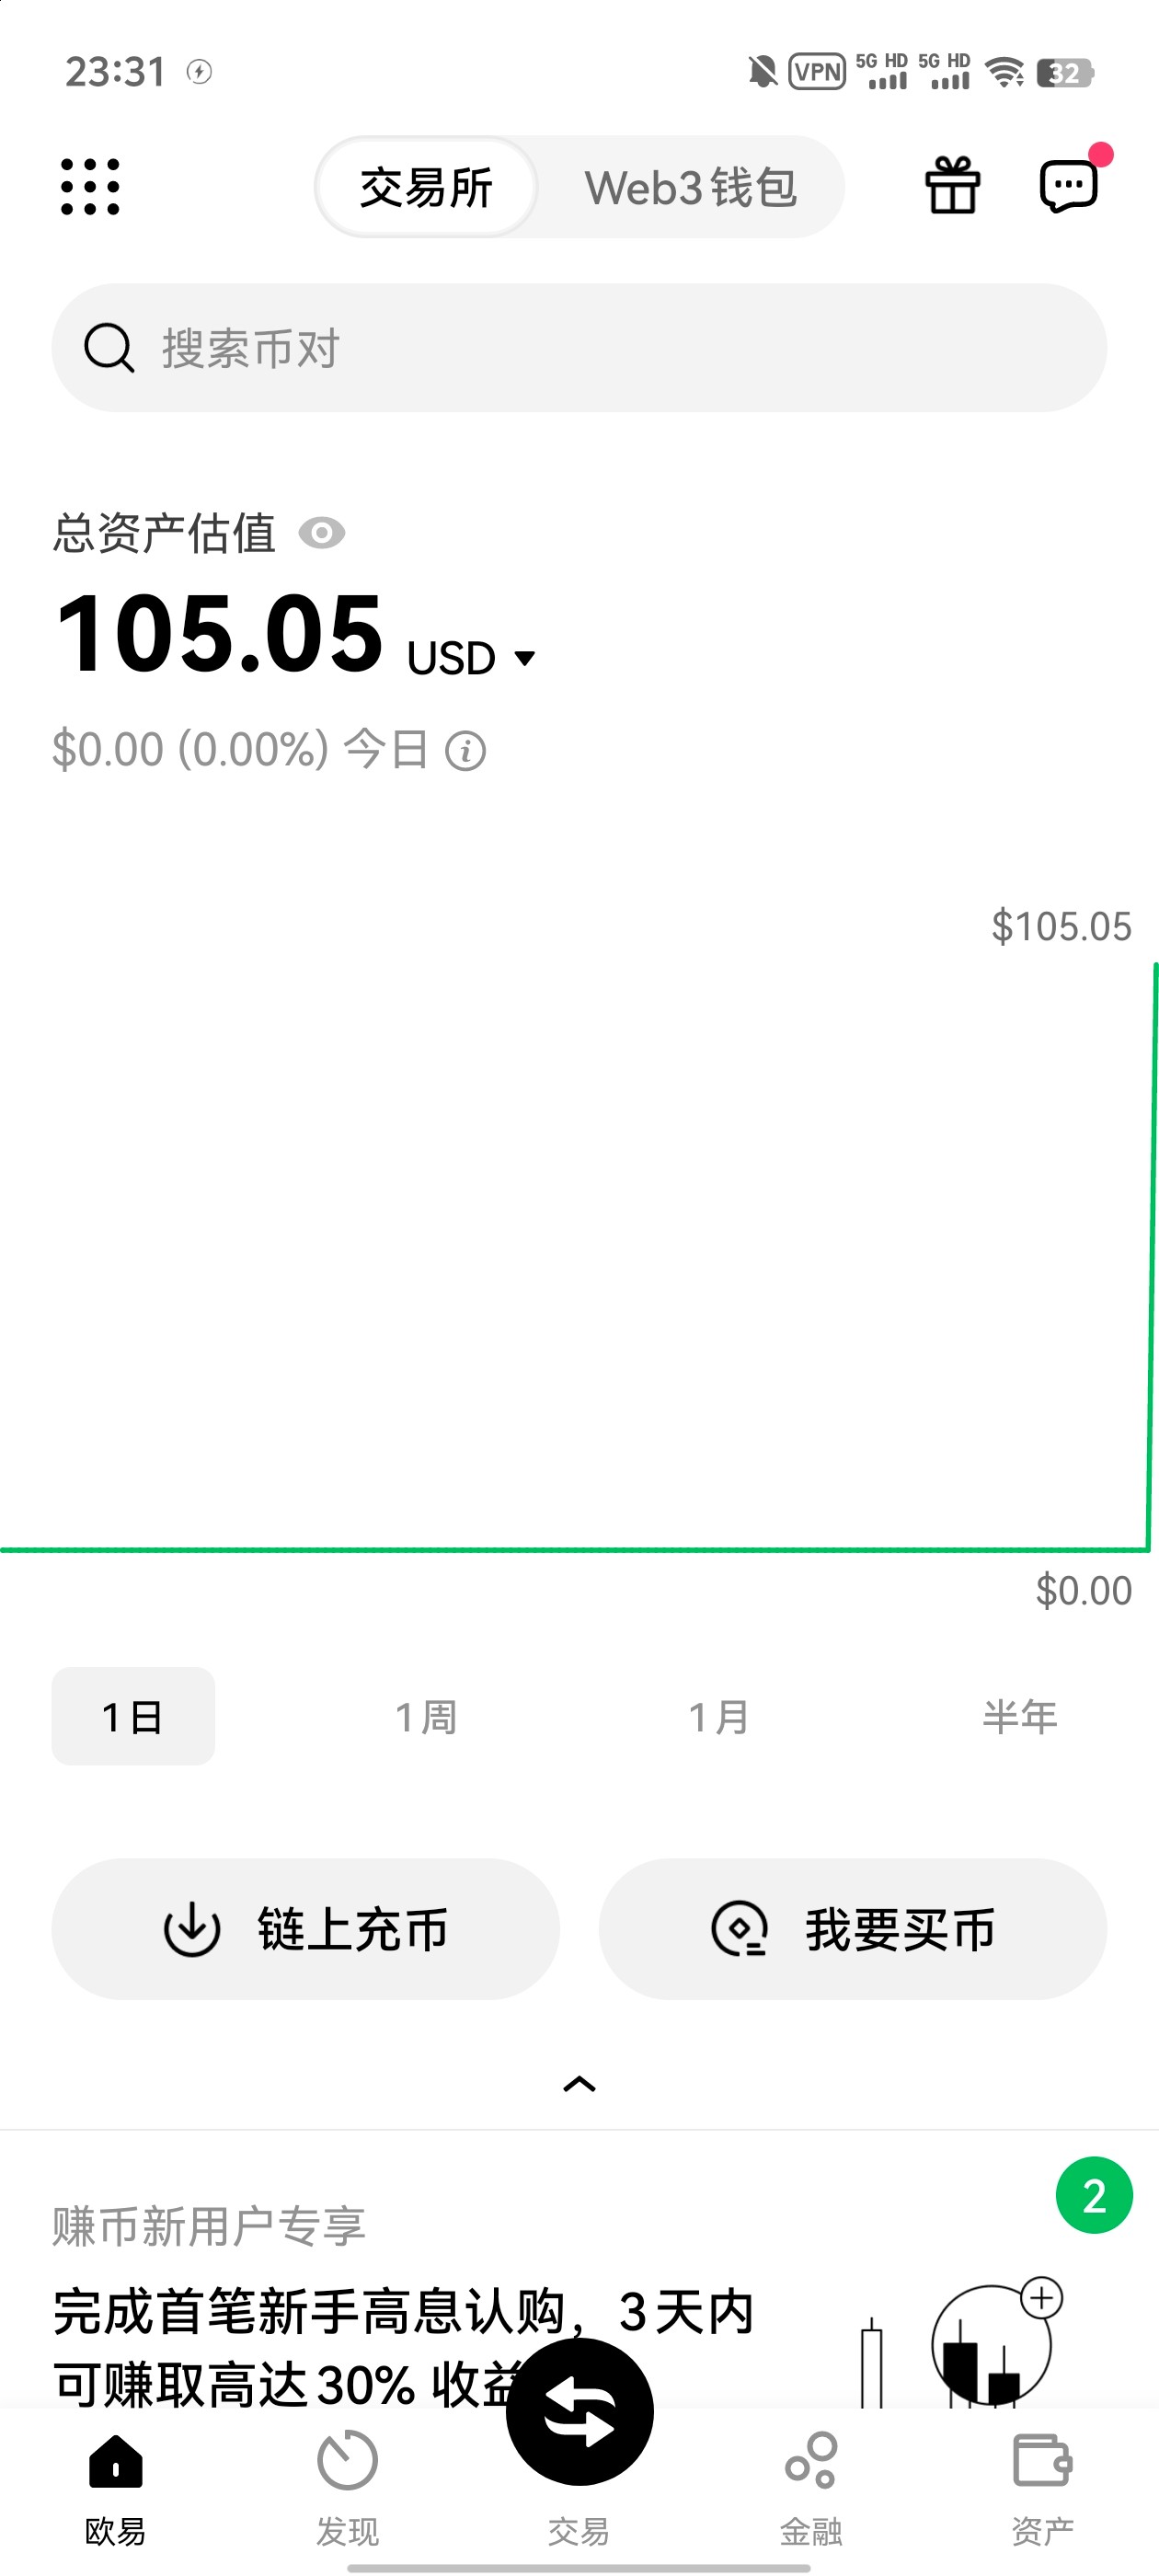
Task: Tap the central swap trade button
Action: (579, 2412)
